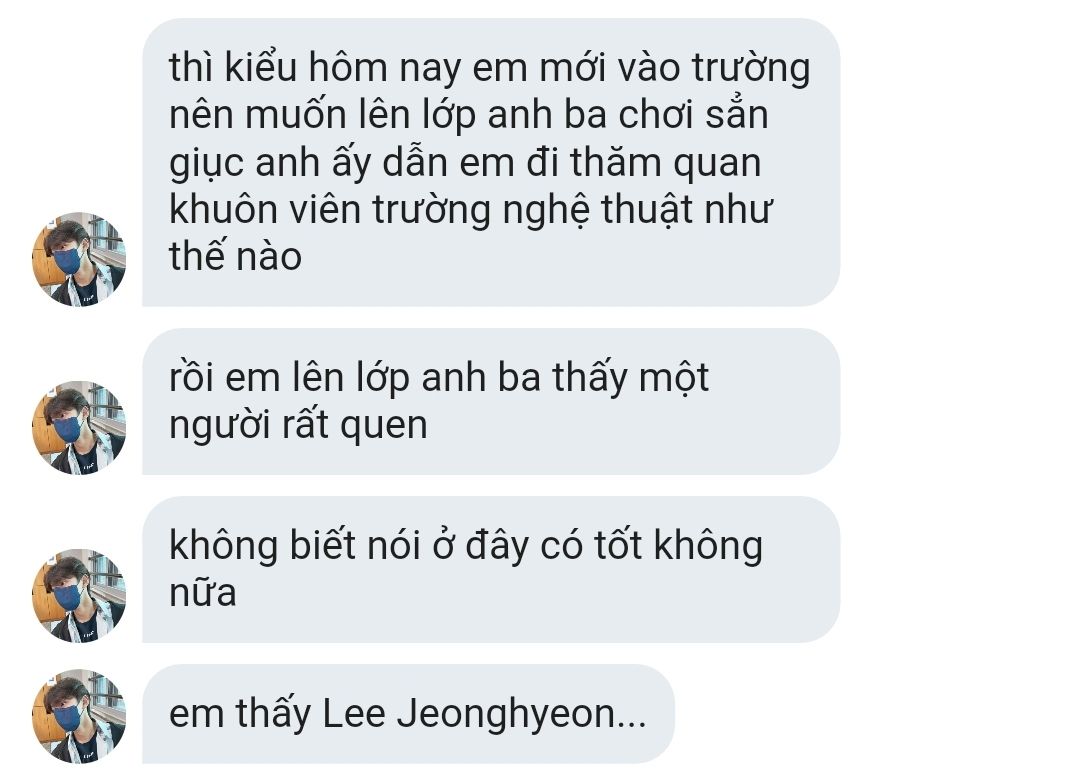Image resolution: width=1080 pixels, height=774 pixels.
Task: Select message 'rồi em lên lớp anh ba'
Action: 490,401
